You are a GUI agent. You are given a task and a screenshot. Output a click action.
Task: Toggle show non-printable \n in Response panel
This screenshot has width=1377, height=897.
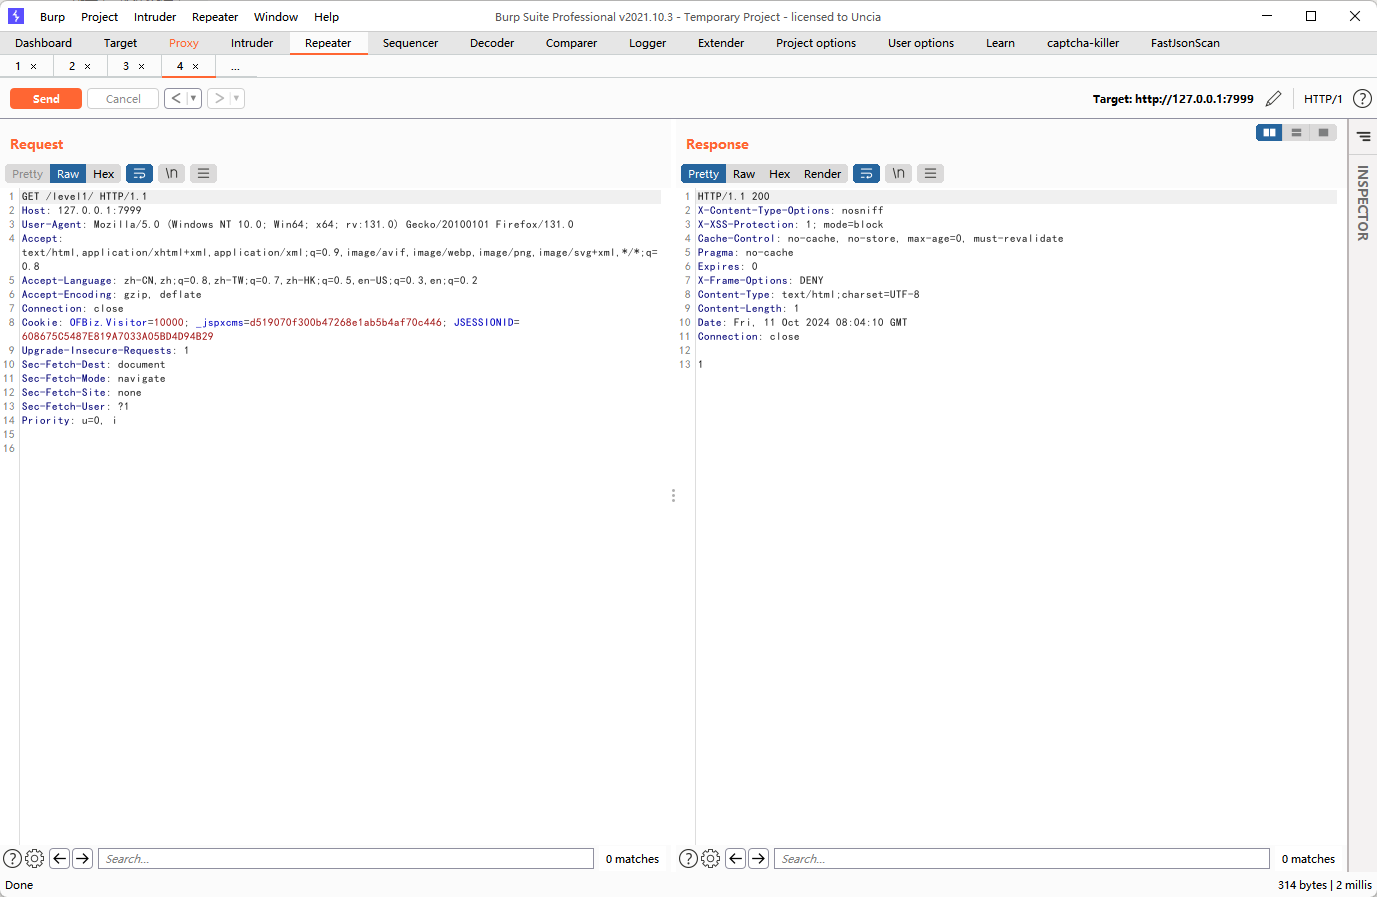point(898,173)
